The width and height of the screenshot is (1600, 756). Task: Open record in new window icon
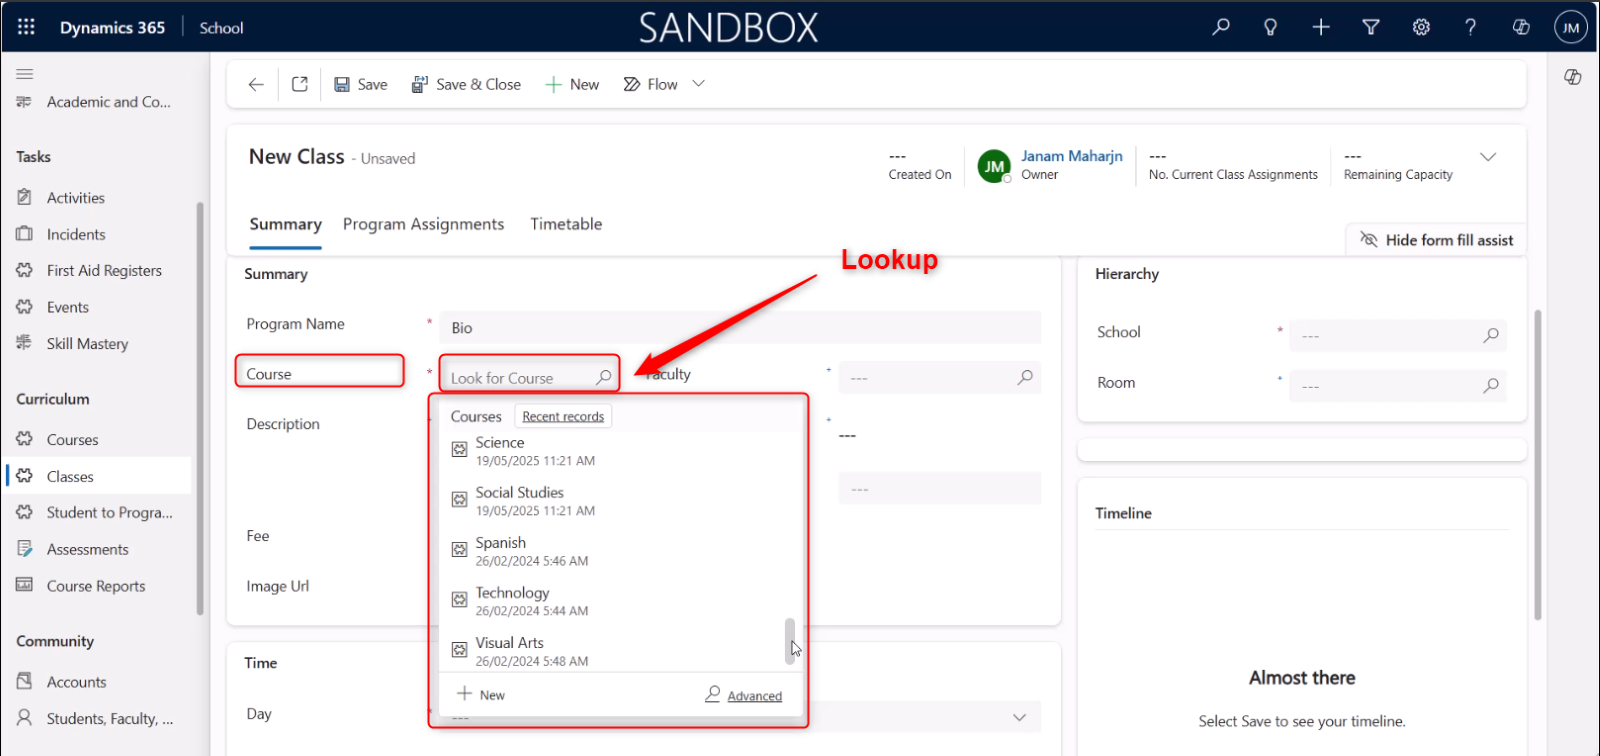pos(300,85)
